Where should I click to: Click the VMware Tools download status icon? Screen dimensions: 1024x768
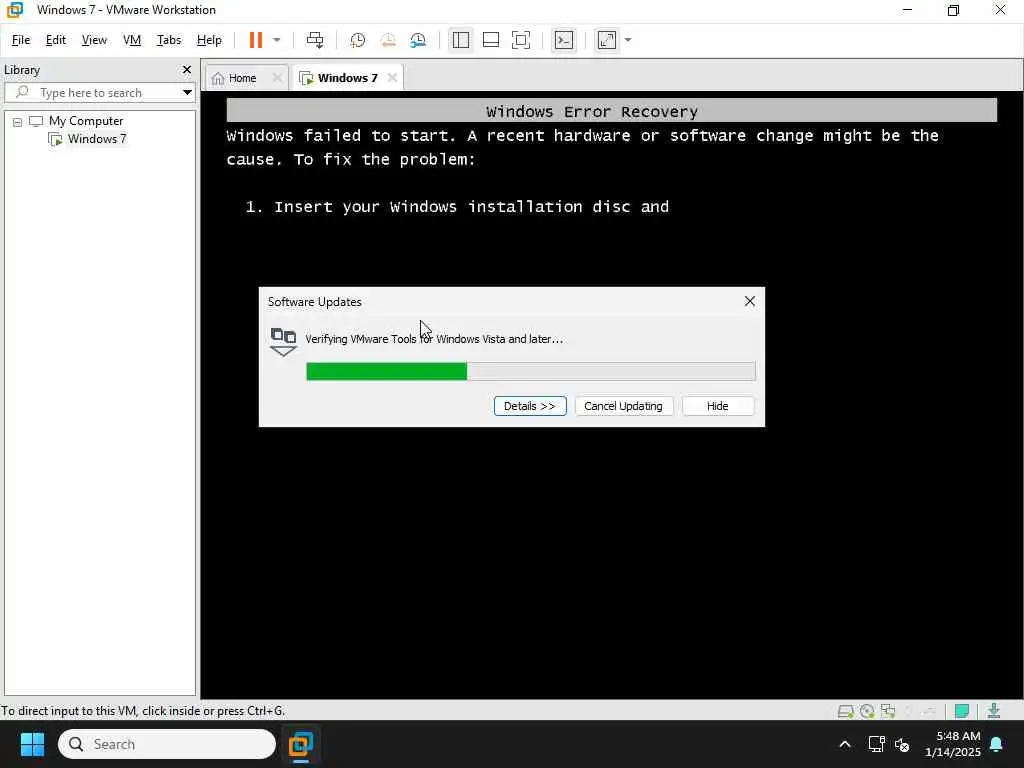pos(993,711)
